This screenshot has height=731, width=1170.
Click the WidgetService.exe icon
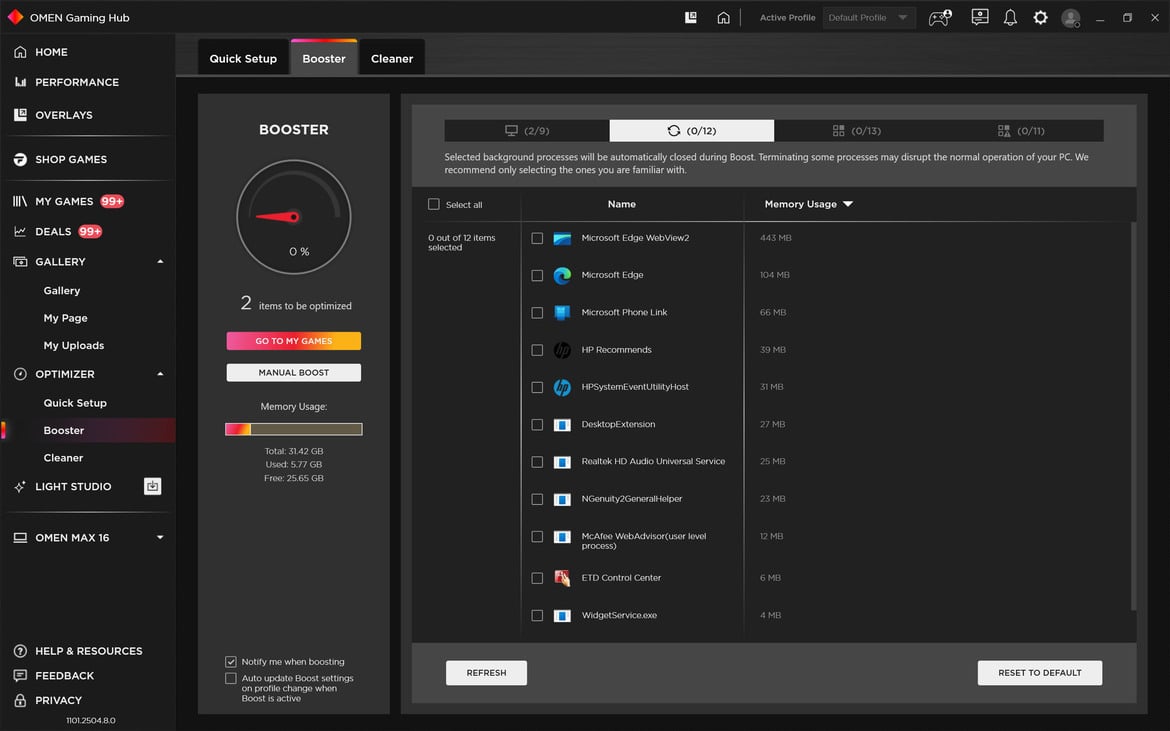click(562, 615)
